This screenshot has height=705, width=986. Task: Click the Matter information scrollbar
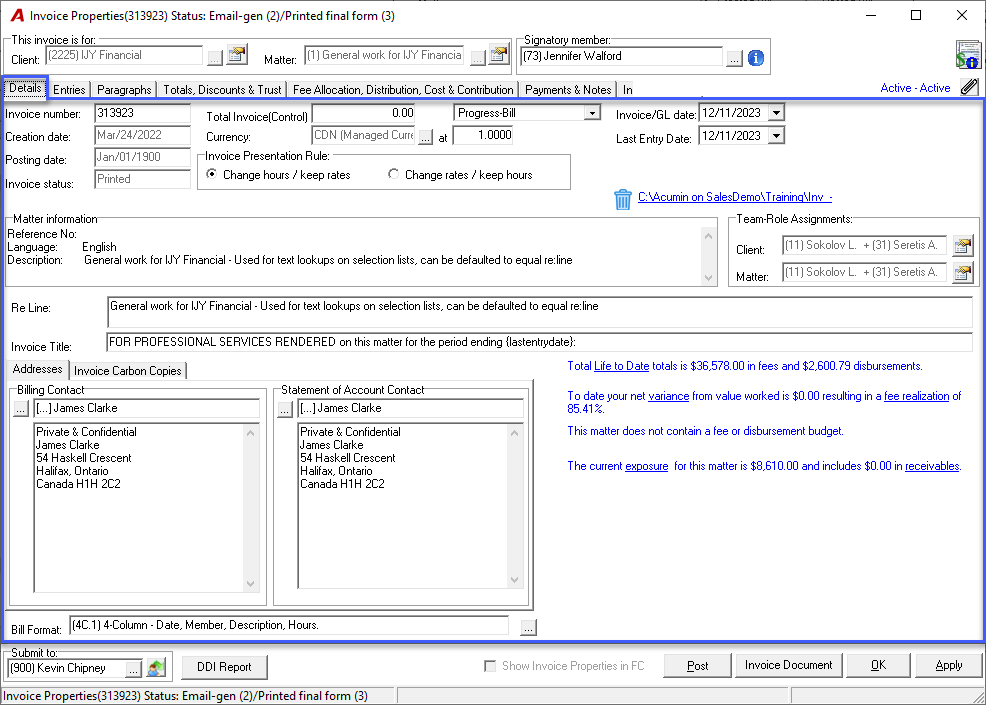coord(709,257)
